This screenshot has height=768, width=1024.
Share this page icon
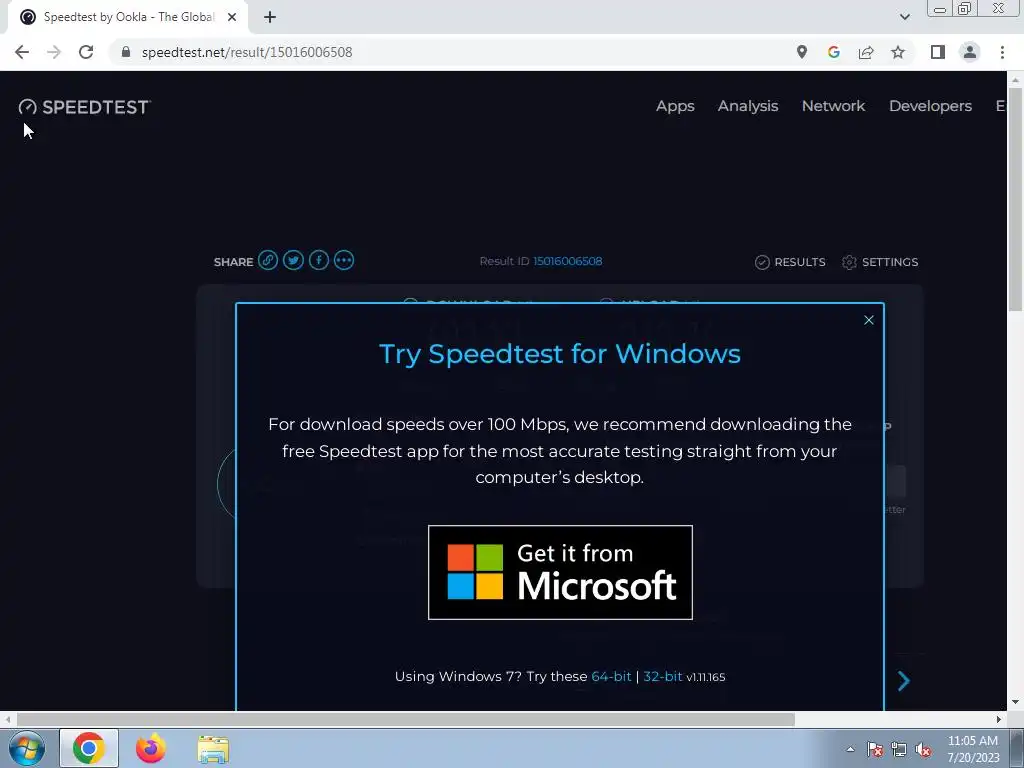point(866,52)
